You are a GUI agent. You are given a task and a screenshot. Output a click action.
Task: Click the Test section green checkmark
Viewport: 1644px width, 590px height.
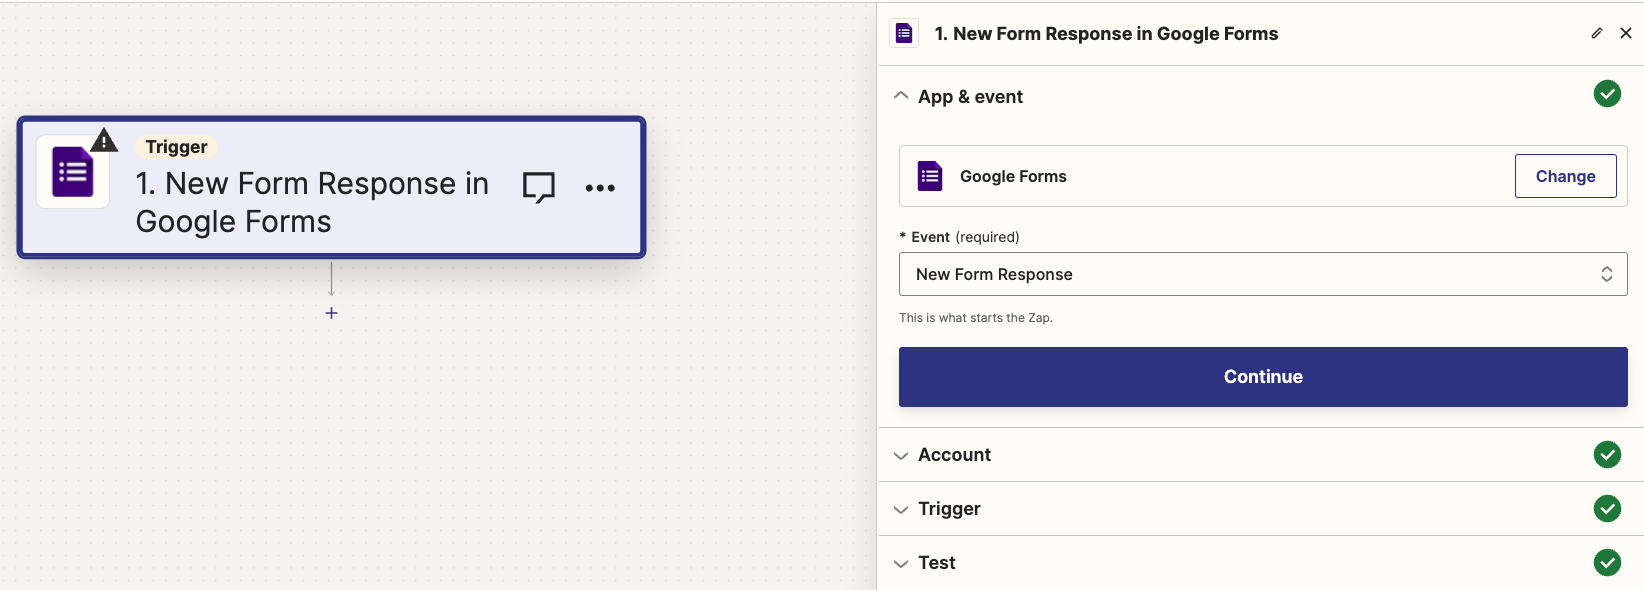coord(1607,562)
